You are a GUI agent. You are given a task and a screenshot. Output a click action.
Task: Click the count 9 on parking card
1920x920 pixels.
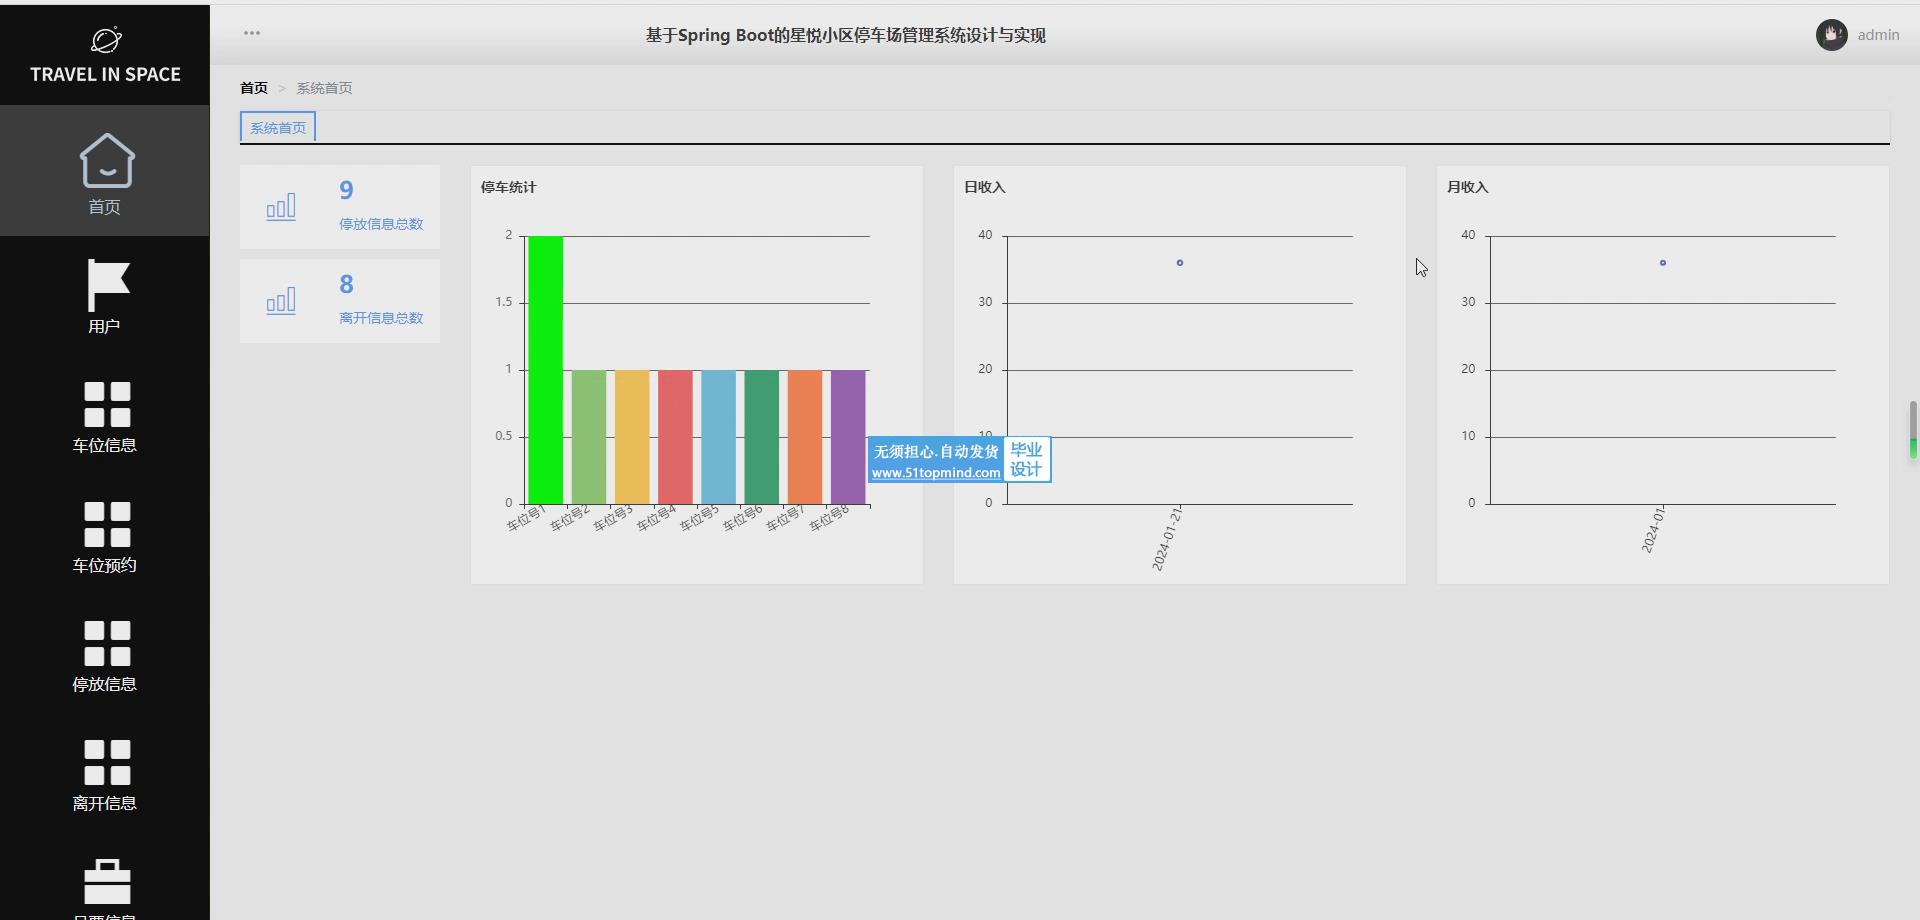346,190
